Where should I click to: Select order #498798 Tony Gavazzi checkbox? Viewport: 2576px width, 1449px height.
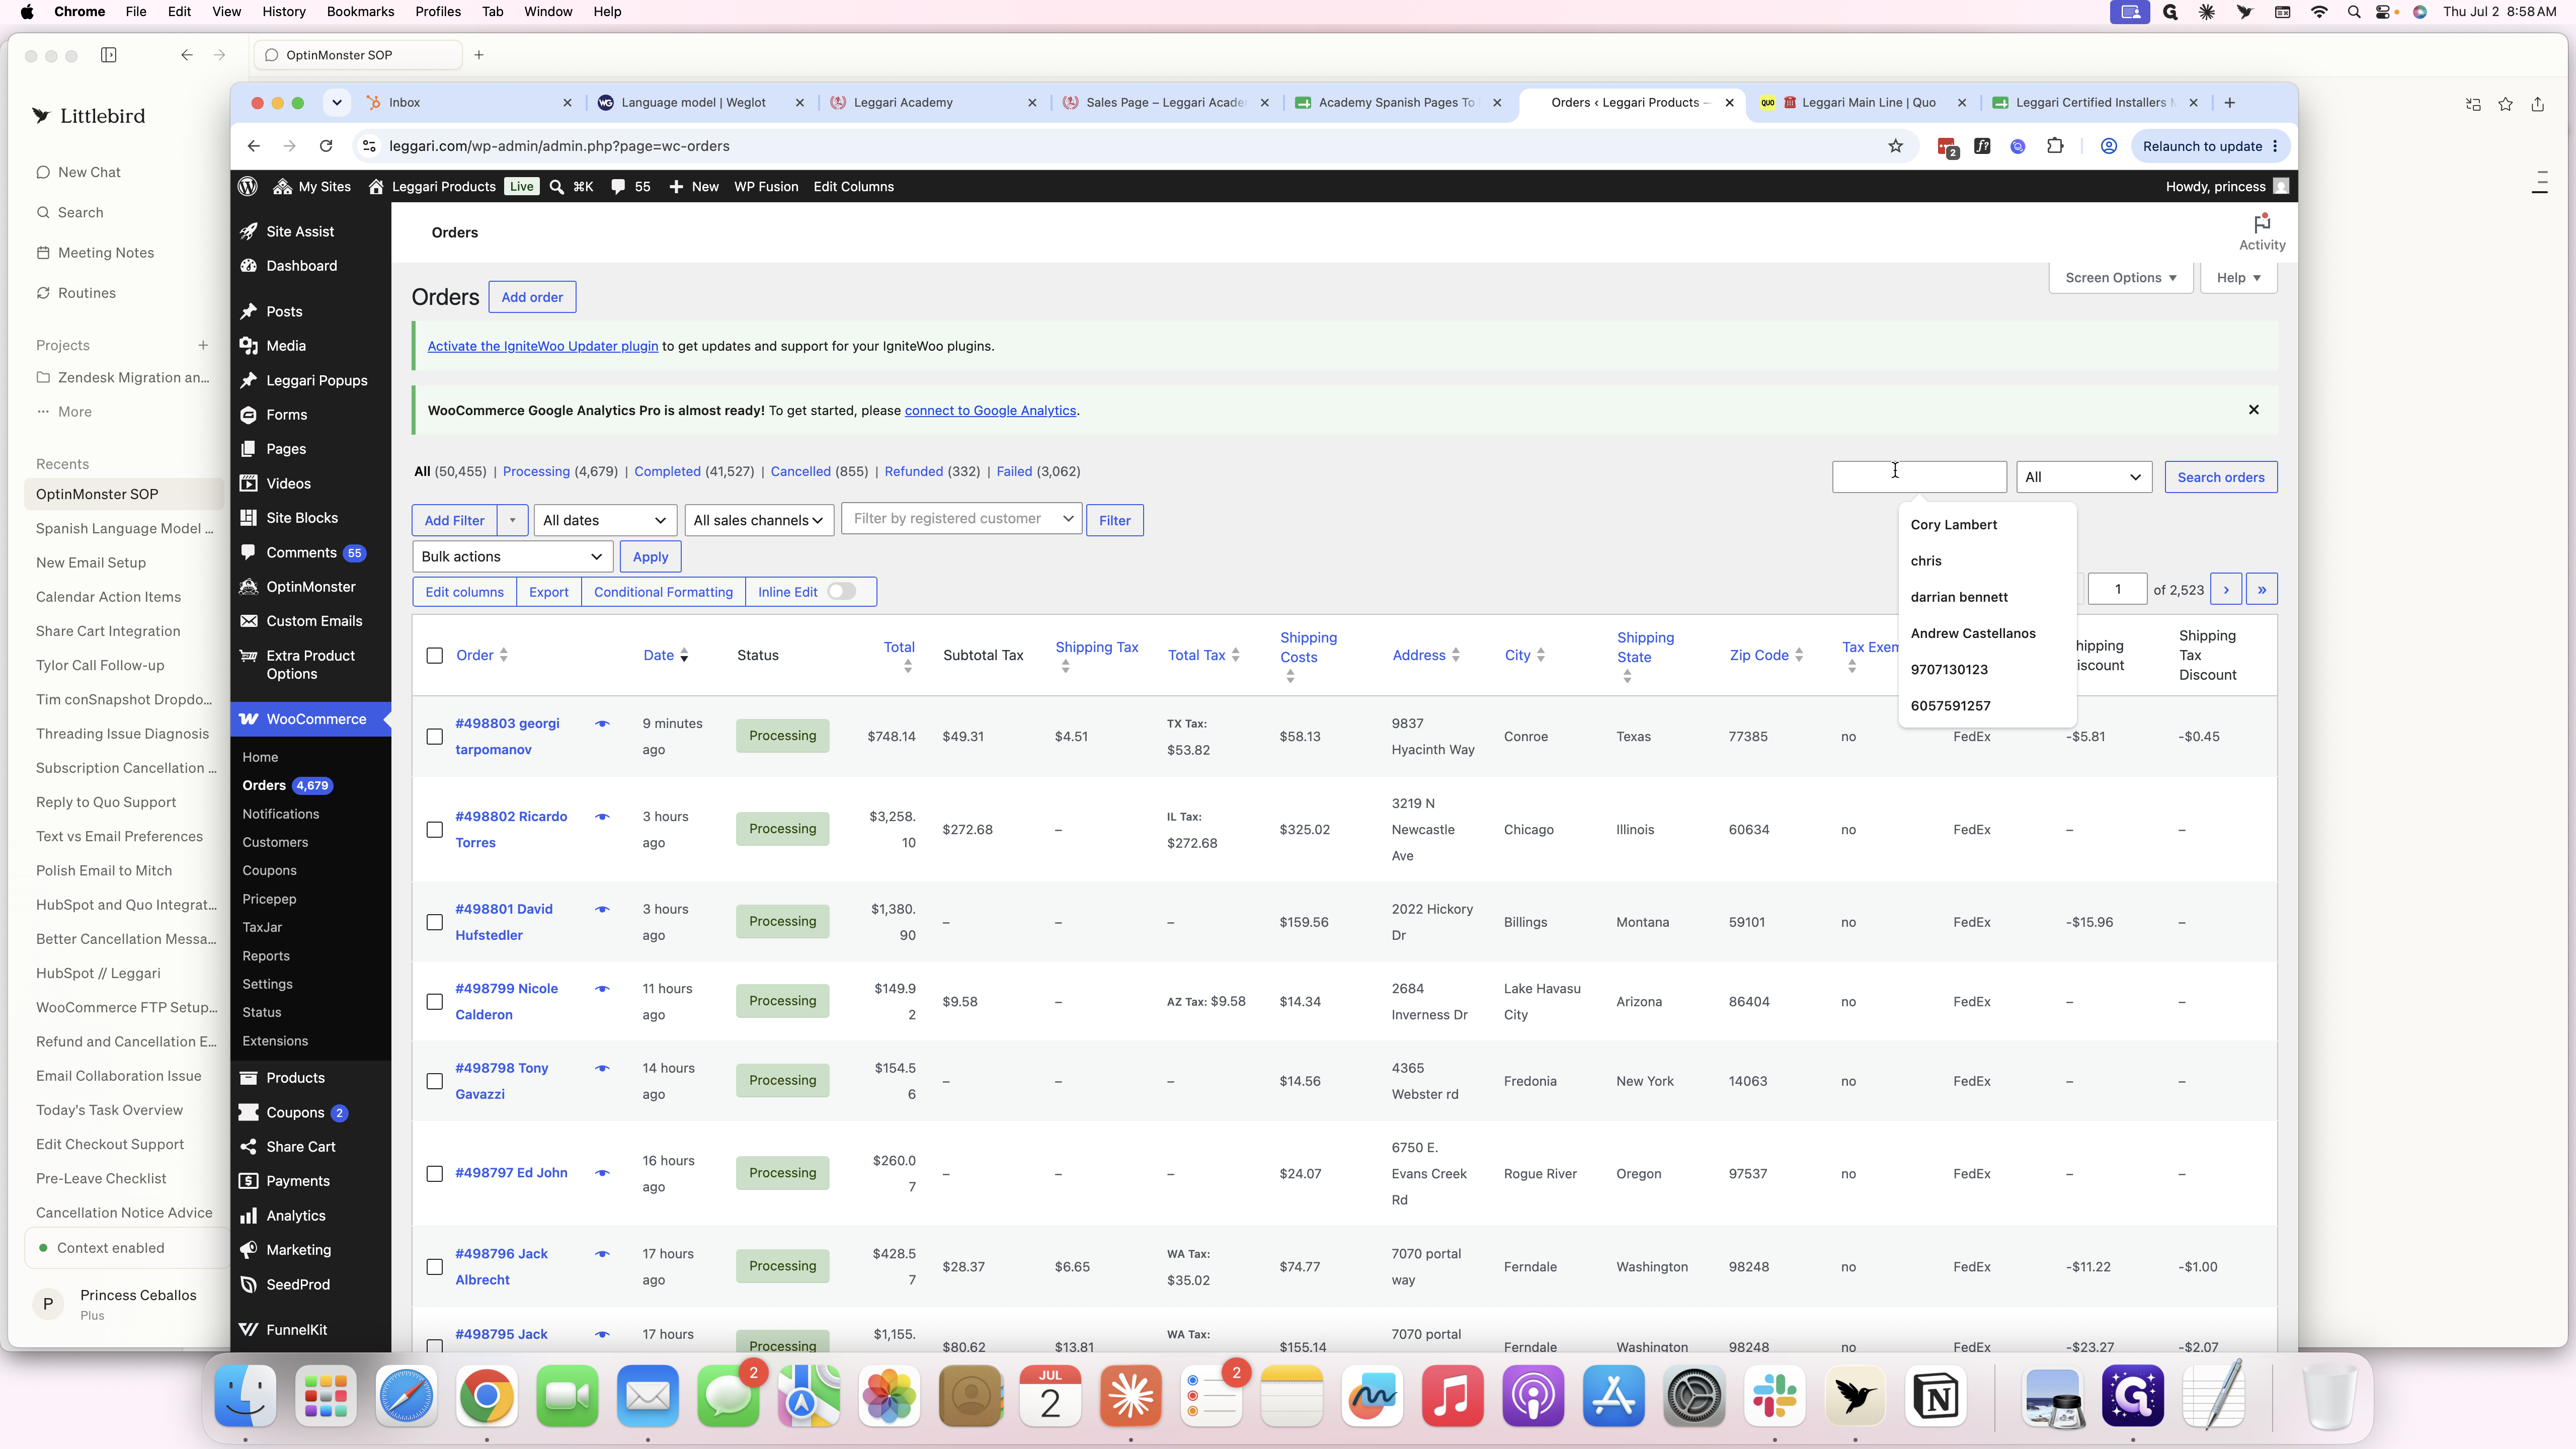click(434, 1081)
